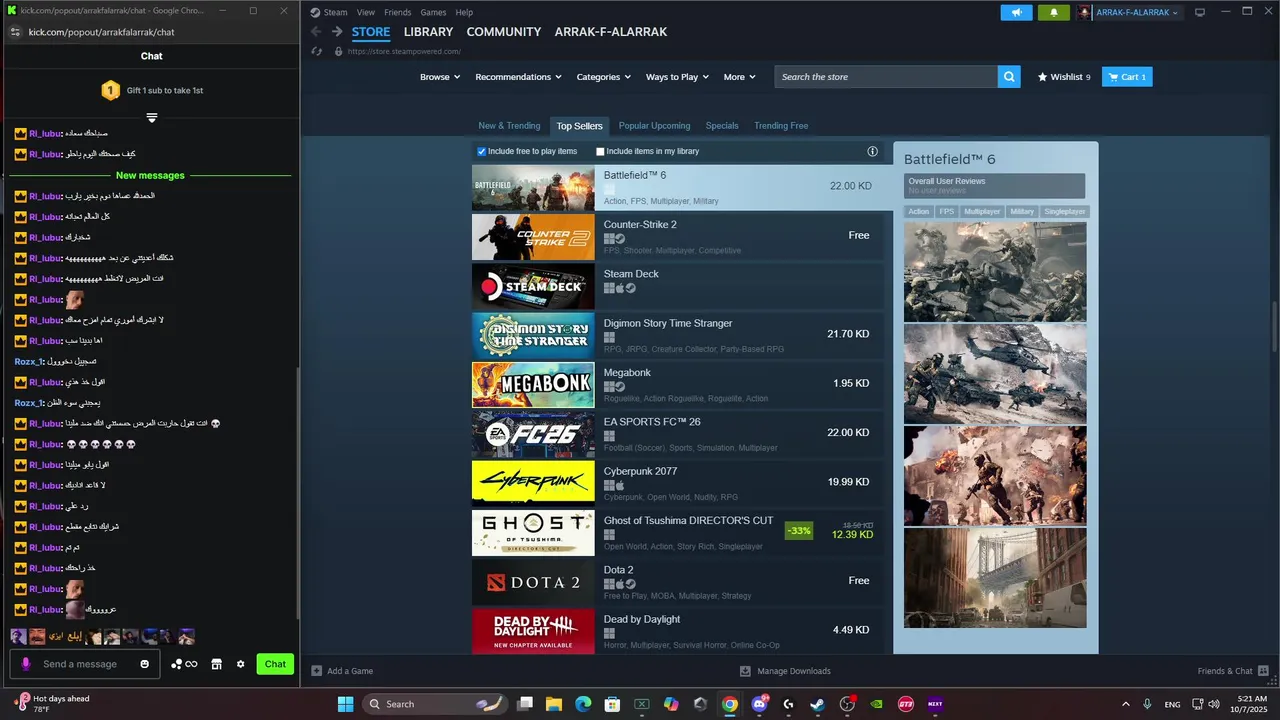Toggle Include items in my library checkbox

[x=600, y=152]
